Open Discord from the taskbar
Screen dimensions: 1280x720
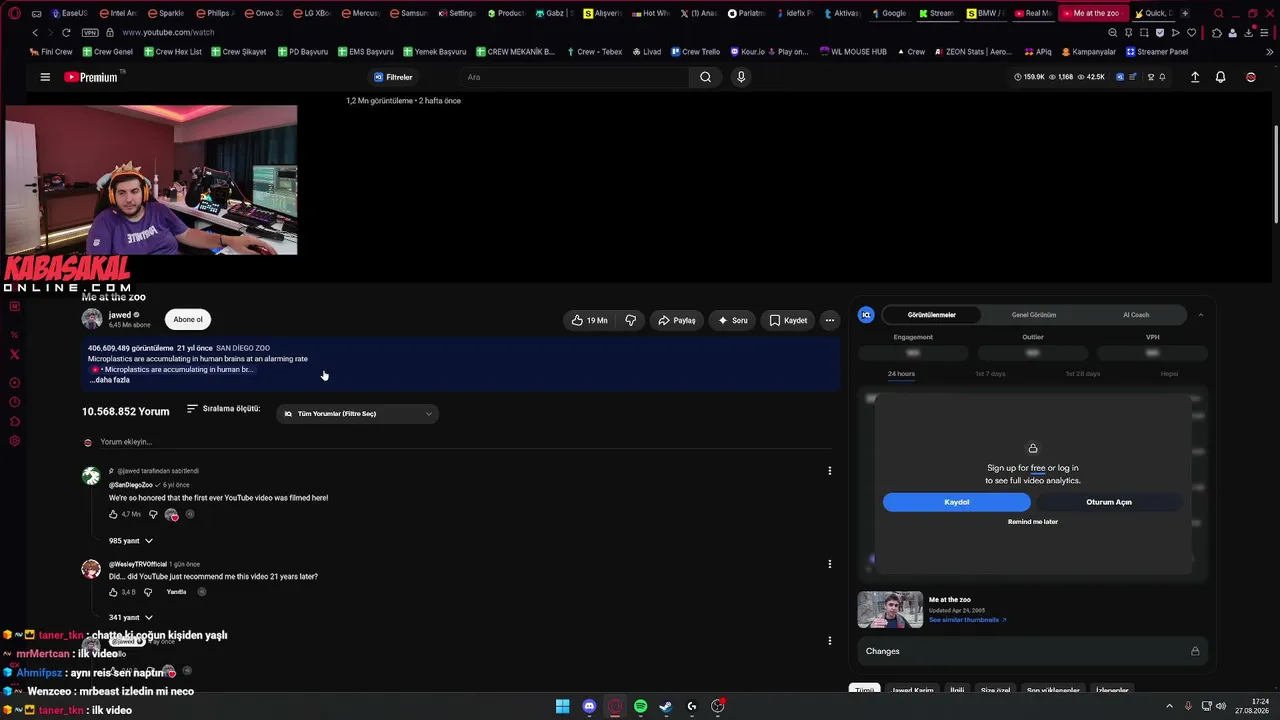click(589, 706)
